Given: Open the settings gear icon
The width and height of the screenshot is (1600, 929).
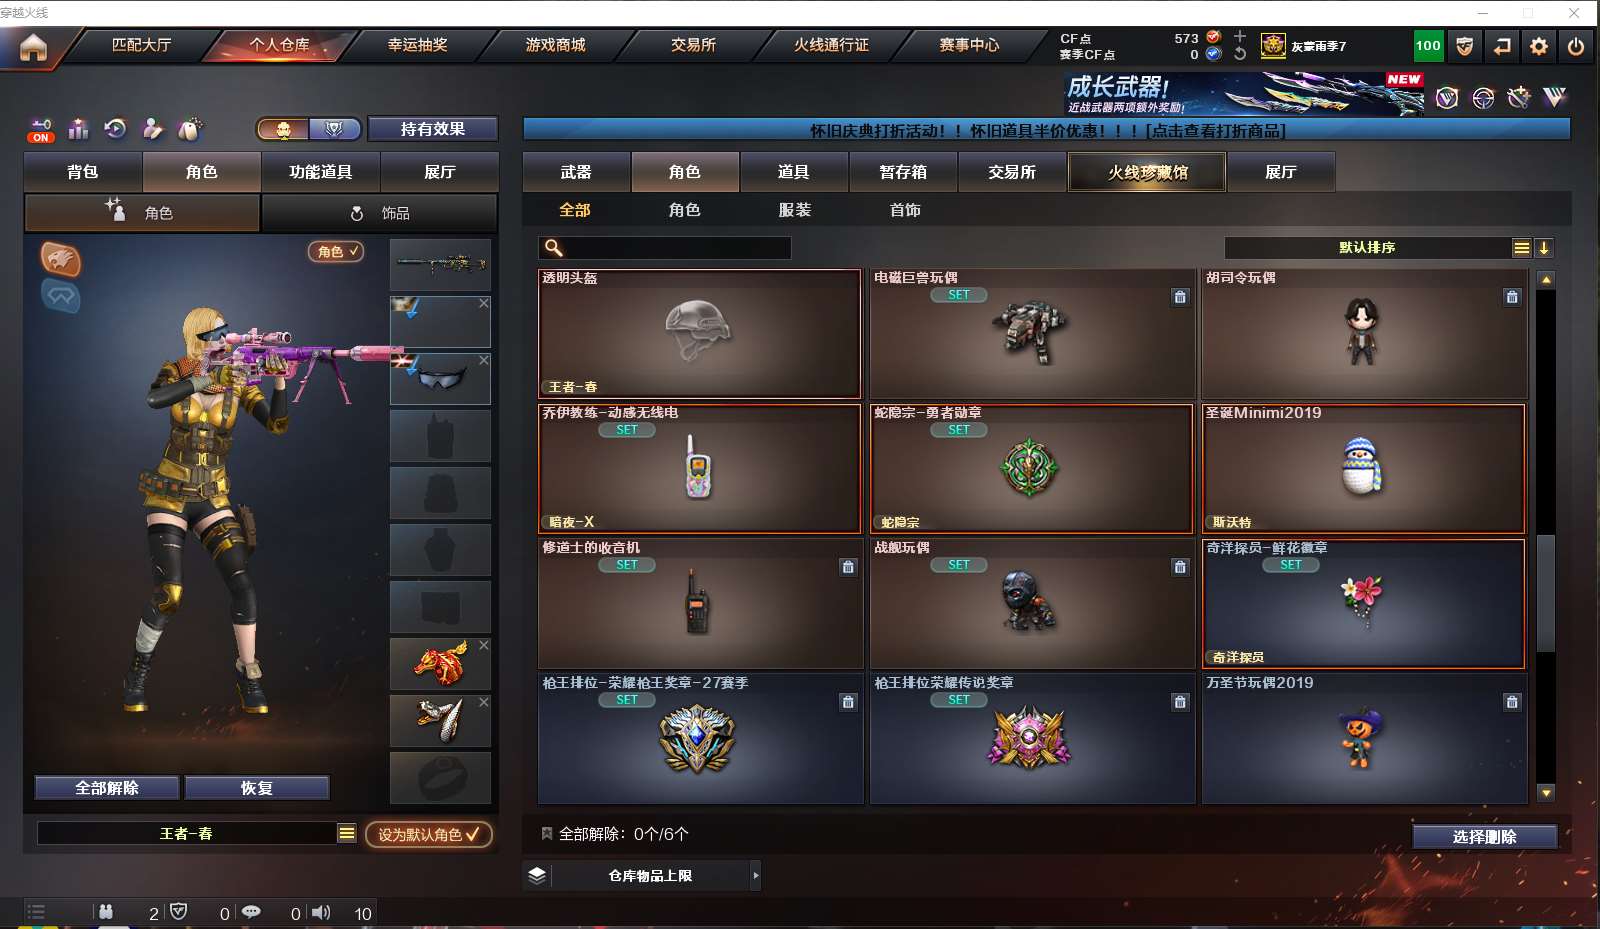Looking at the screenshot, I should coord(1539,46).
